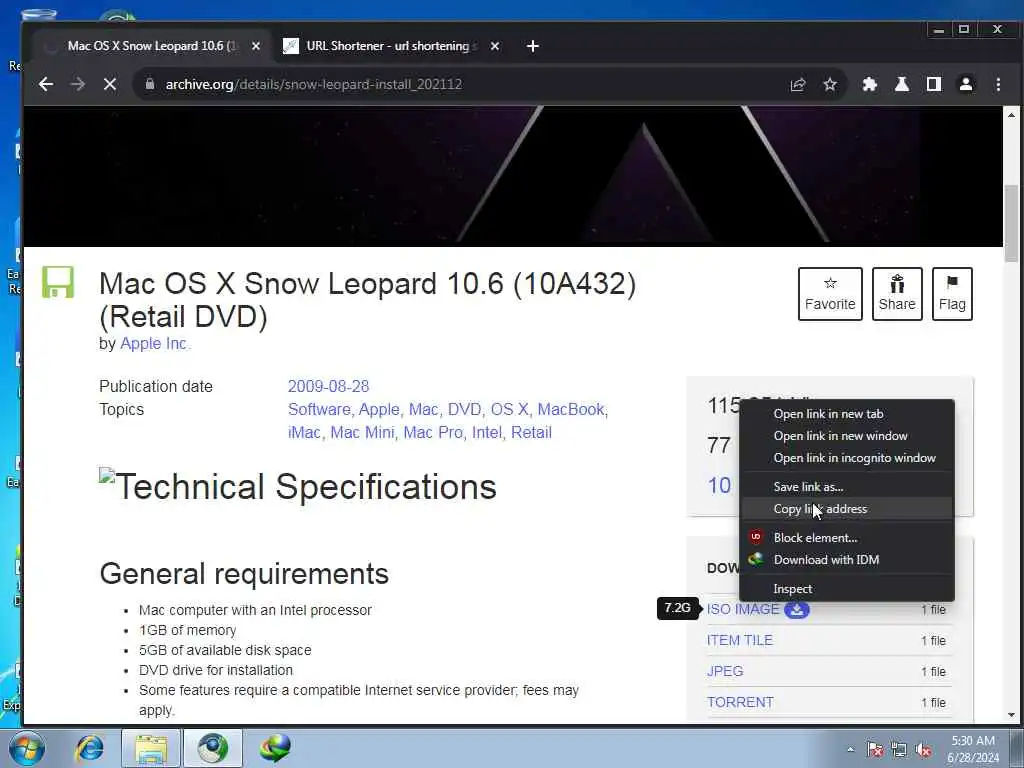Click the Share gift button
The height and width of the screenshot is (768, 1024).
897,294
